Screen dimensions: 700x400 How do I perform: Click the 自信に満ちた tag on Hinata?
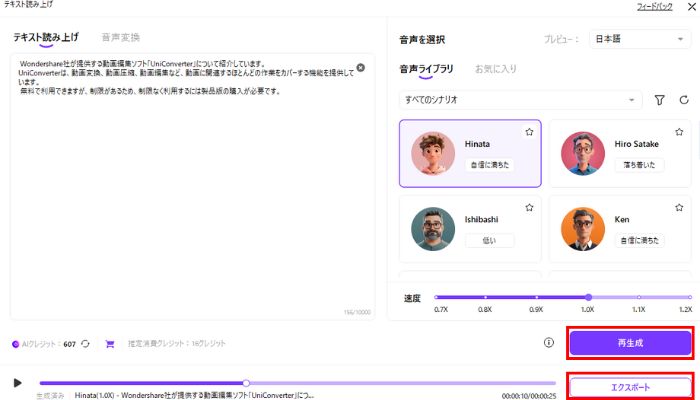tap(490, 165)
